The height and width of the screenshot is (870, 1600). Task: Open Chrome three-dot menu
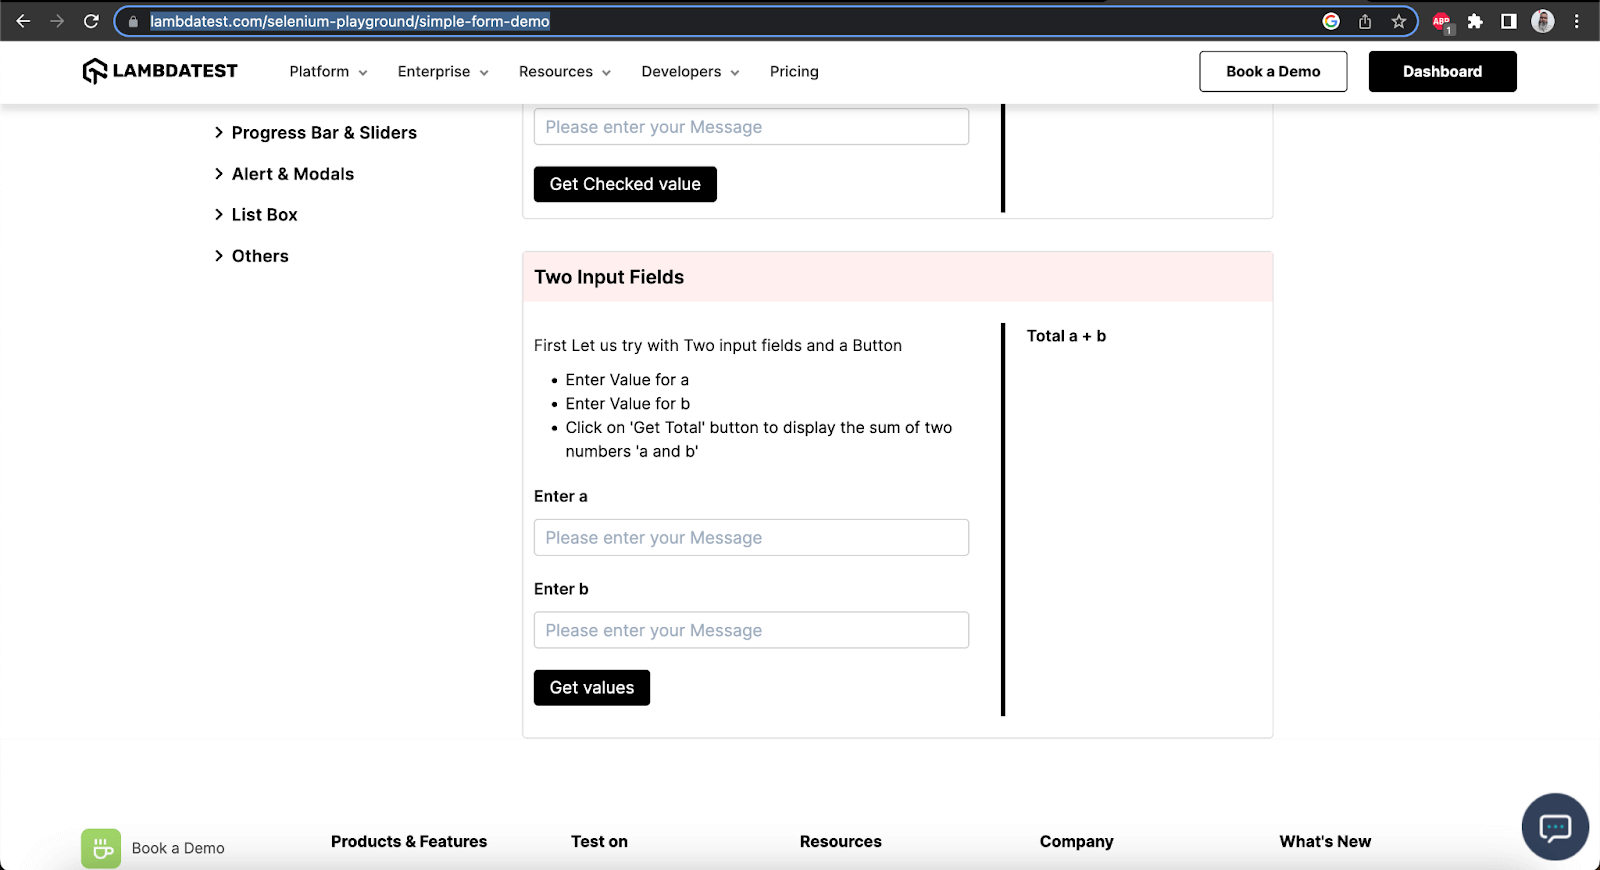pyautogui.click(x=1577, y=21)
